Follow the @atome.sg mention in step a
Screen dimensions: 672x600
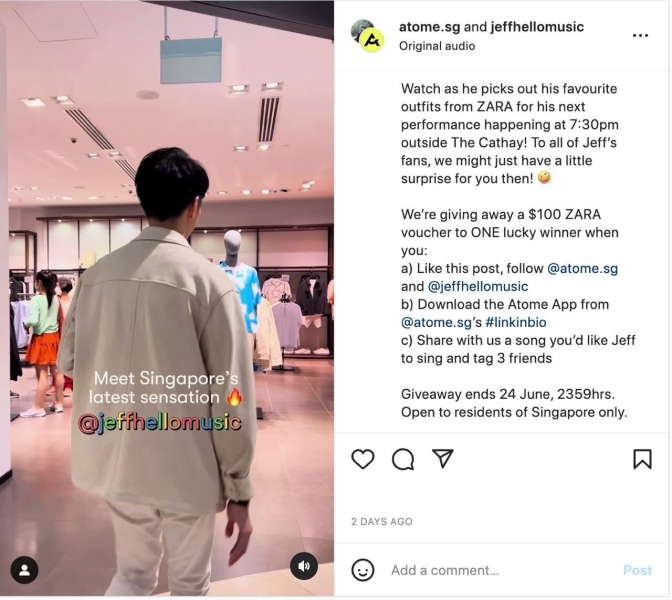pyautogui.click(x=583, y=269)
